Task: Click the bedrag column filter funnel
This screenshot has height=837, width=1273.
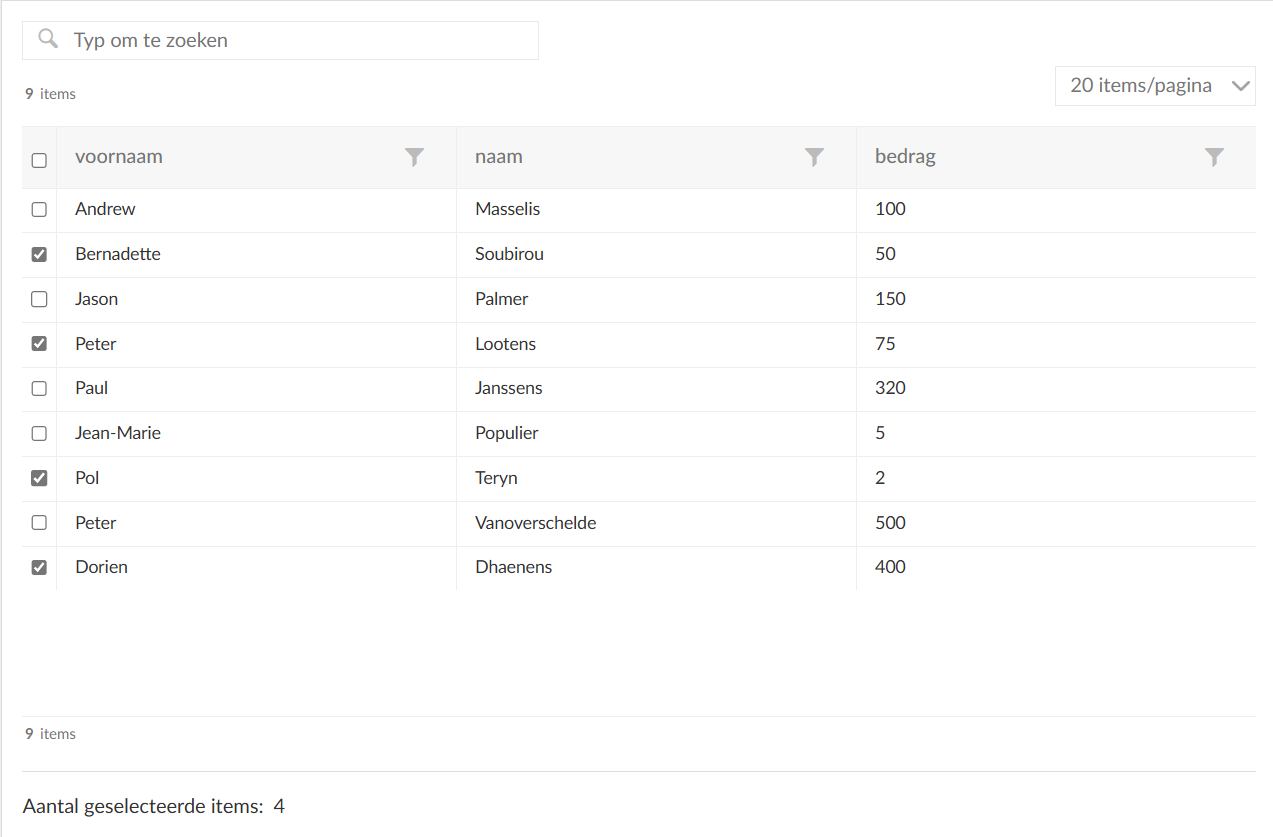Action: [x=1214, y=157]
